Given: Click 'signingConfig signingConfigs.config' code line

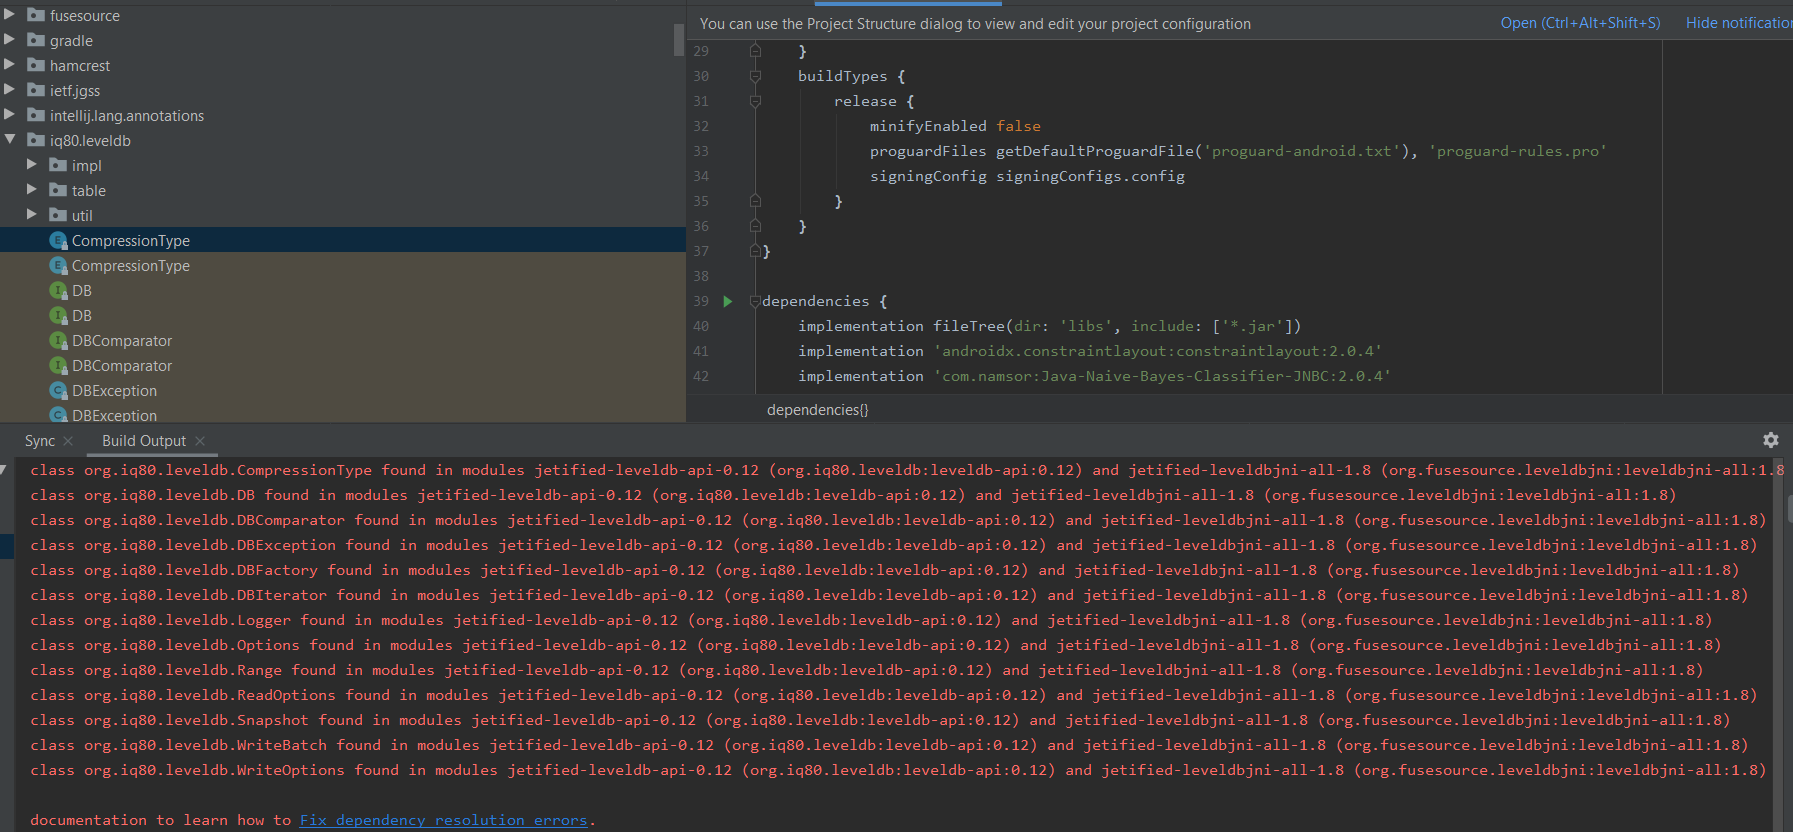Looking at the screenshot, I should [x=1027, y=176].
